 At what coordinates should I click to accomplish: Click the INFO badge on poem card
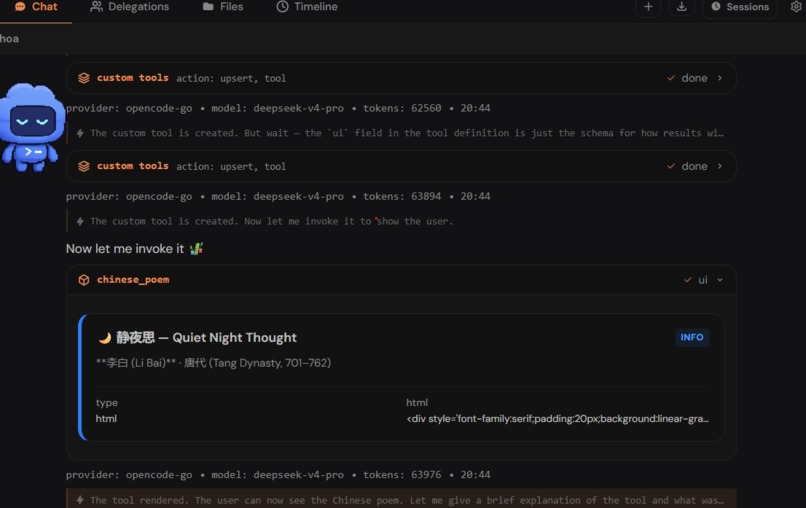[x=692, y=337]
